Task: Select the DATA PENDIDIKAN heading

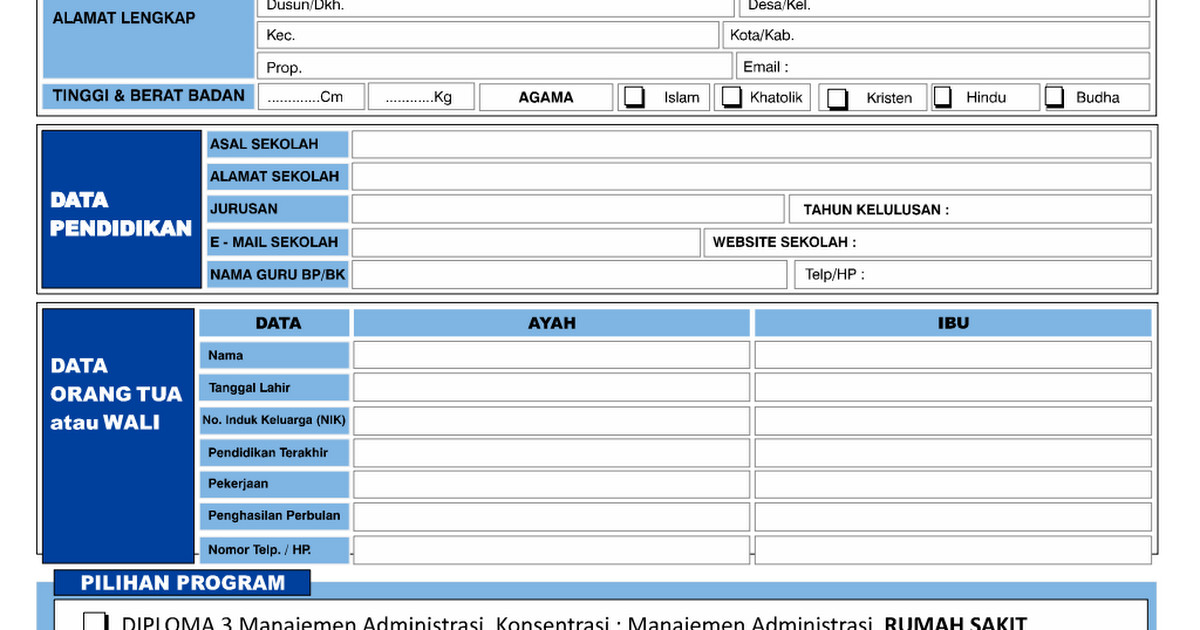Action: [121, 214]
